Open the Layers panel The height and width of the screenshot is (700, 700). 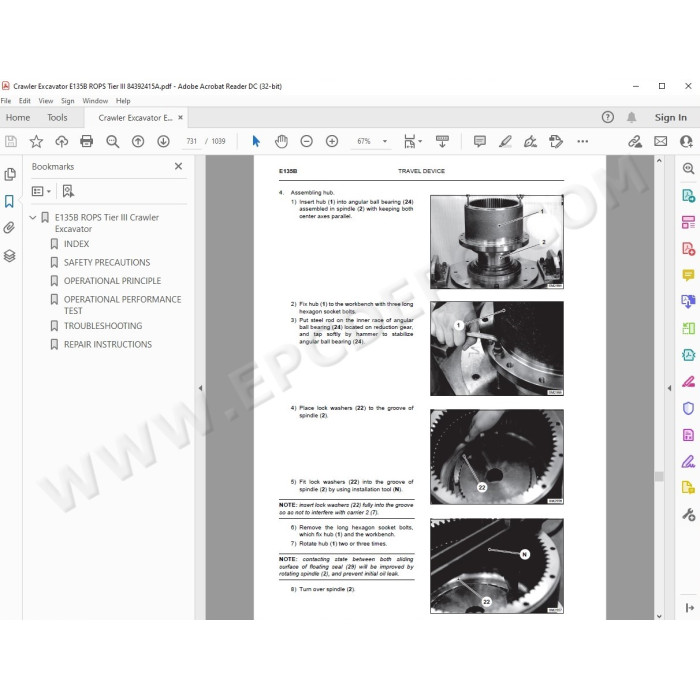click(x=9, y=256)
